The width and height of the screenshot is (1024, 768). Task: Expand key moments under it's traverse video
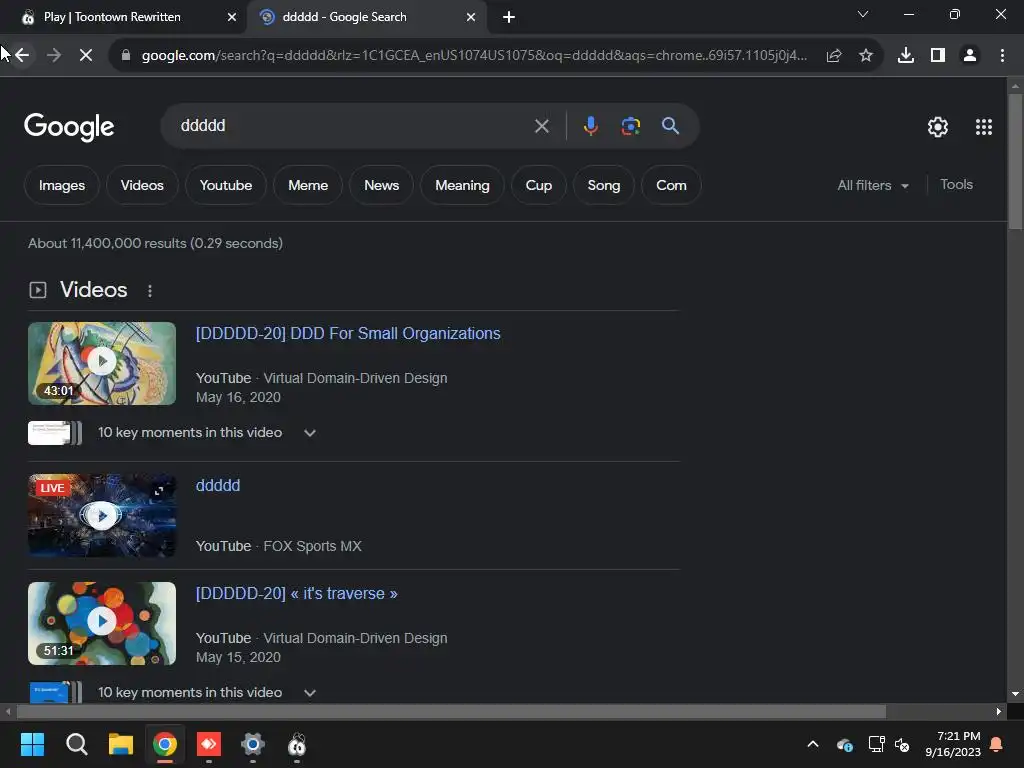tap(310, 693)
